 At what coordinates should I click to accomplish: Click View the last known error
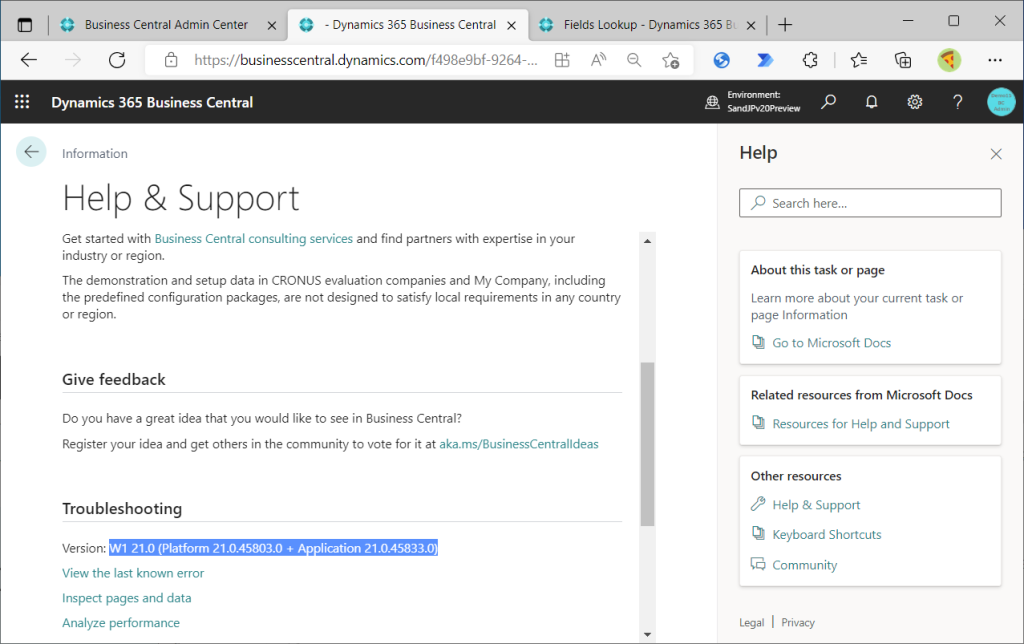(133, 573)
